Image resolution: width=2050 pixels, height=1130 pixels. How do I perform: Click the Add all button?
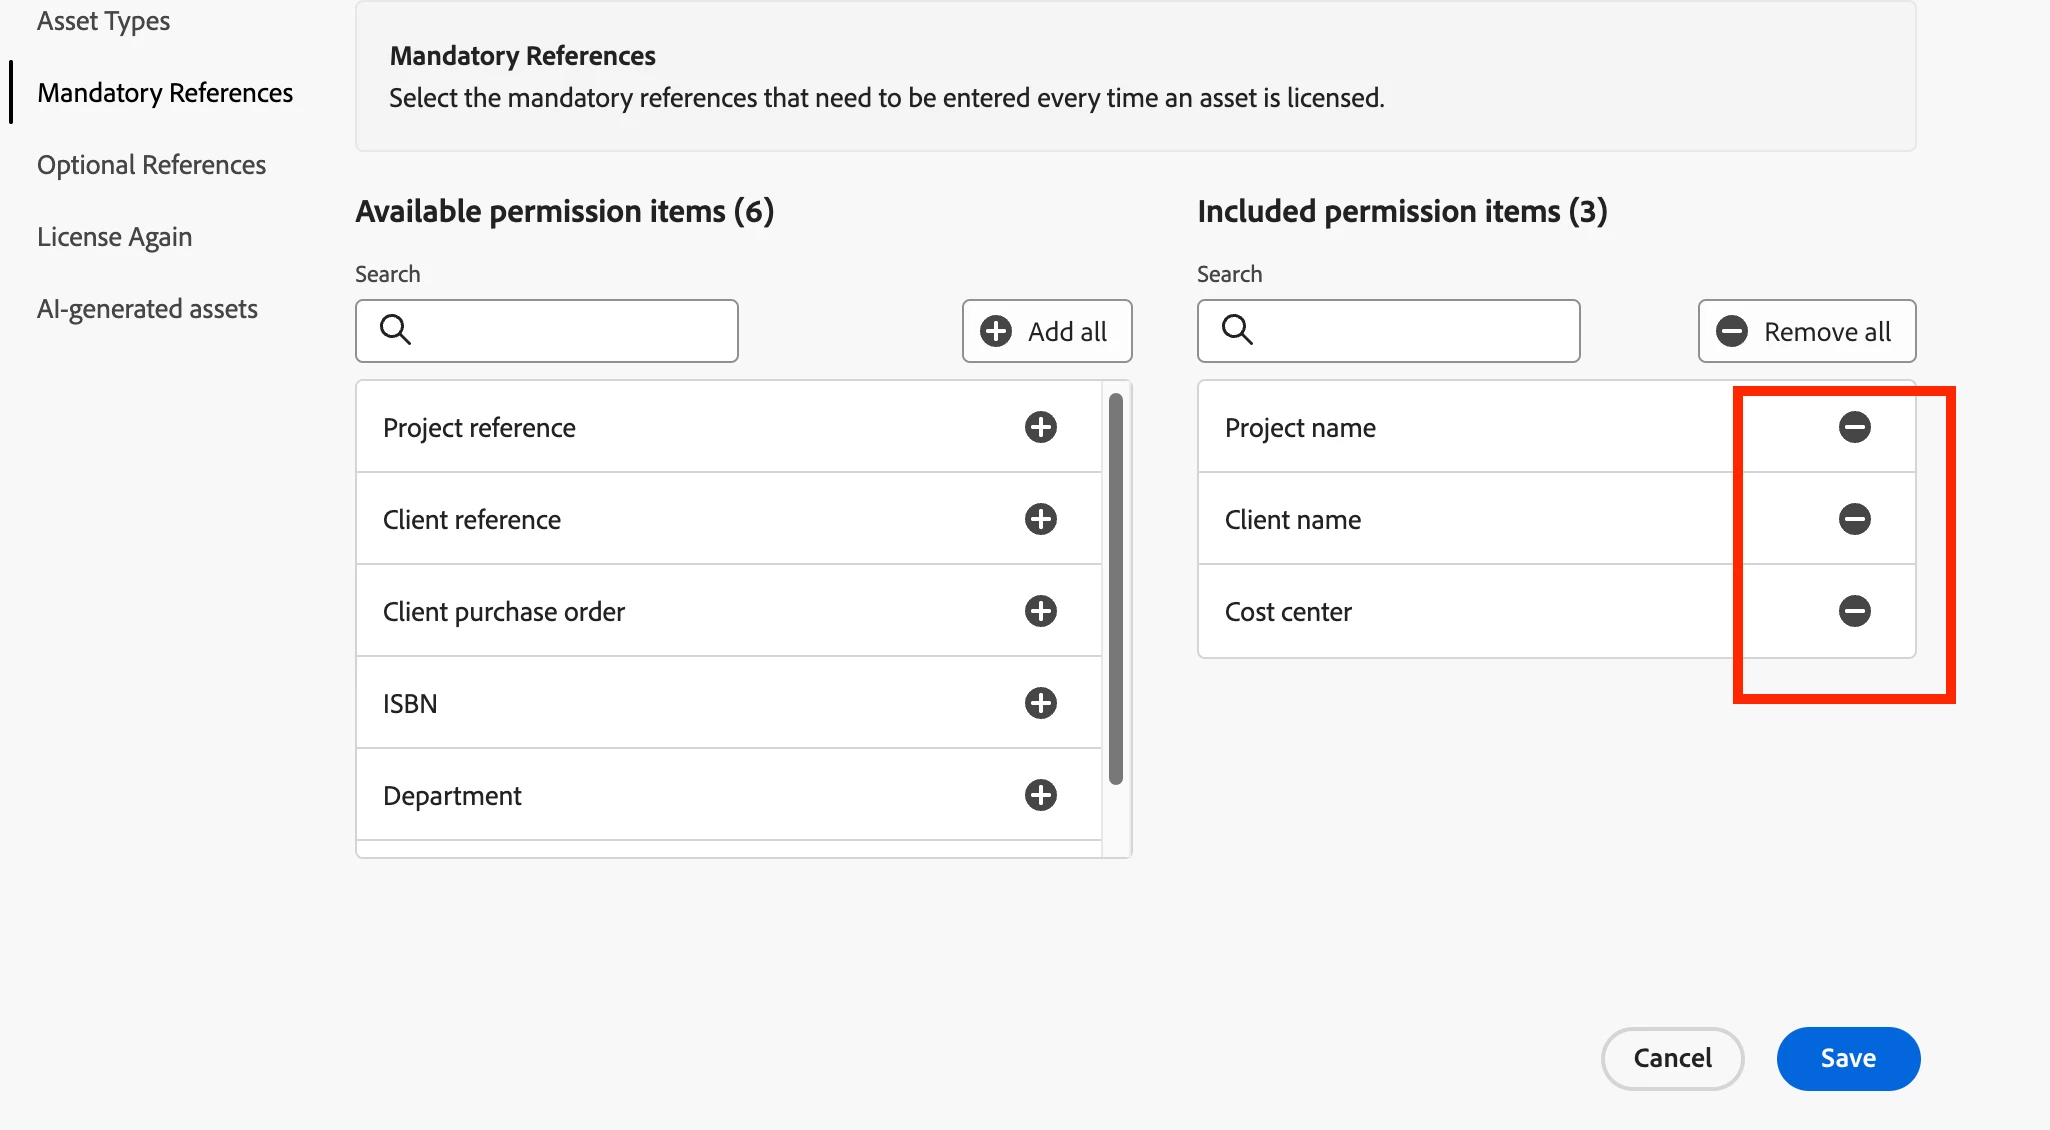pyautogui.click(x=1046, y=331)
